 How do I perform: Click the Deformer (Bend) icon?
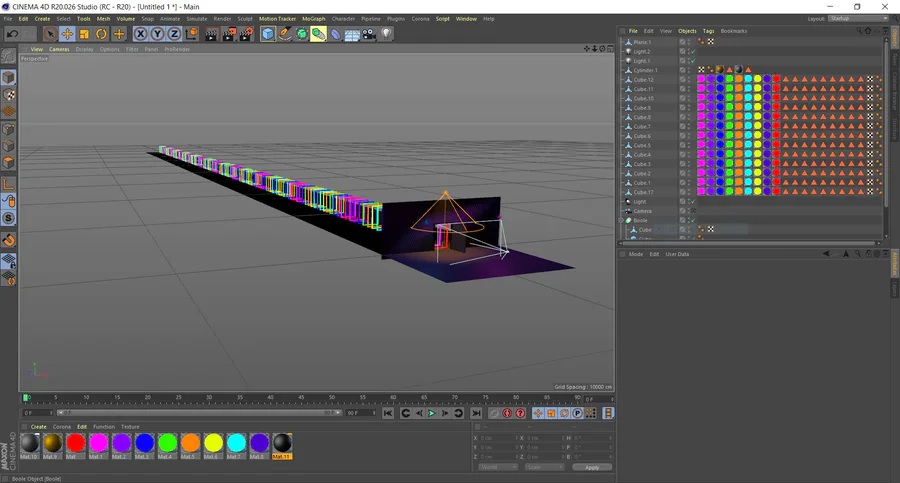336,34
